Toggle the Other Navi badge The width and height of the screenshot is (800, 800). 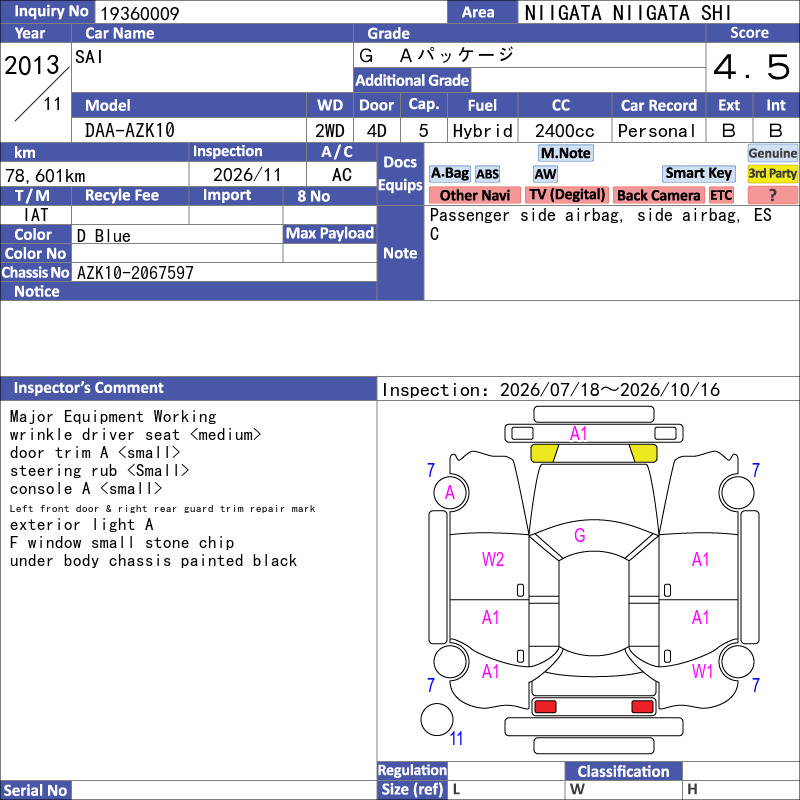point(474,195)
